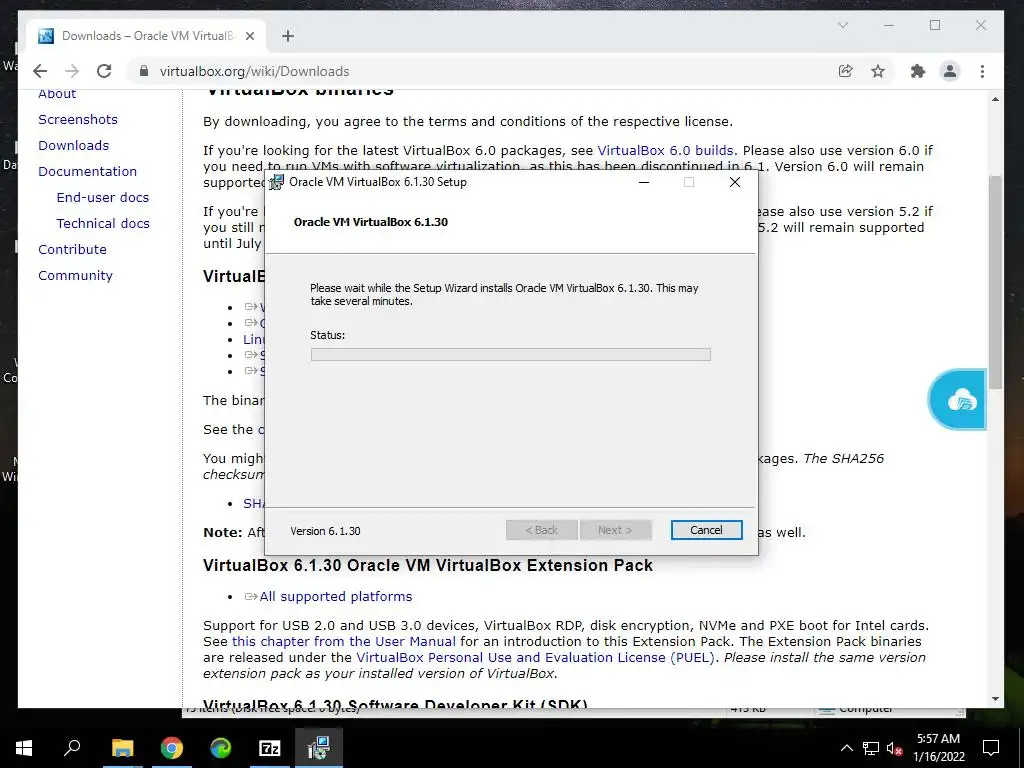Click the disabled Next button in setup

tap(615, 530)
